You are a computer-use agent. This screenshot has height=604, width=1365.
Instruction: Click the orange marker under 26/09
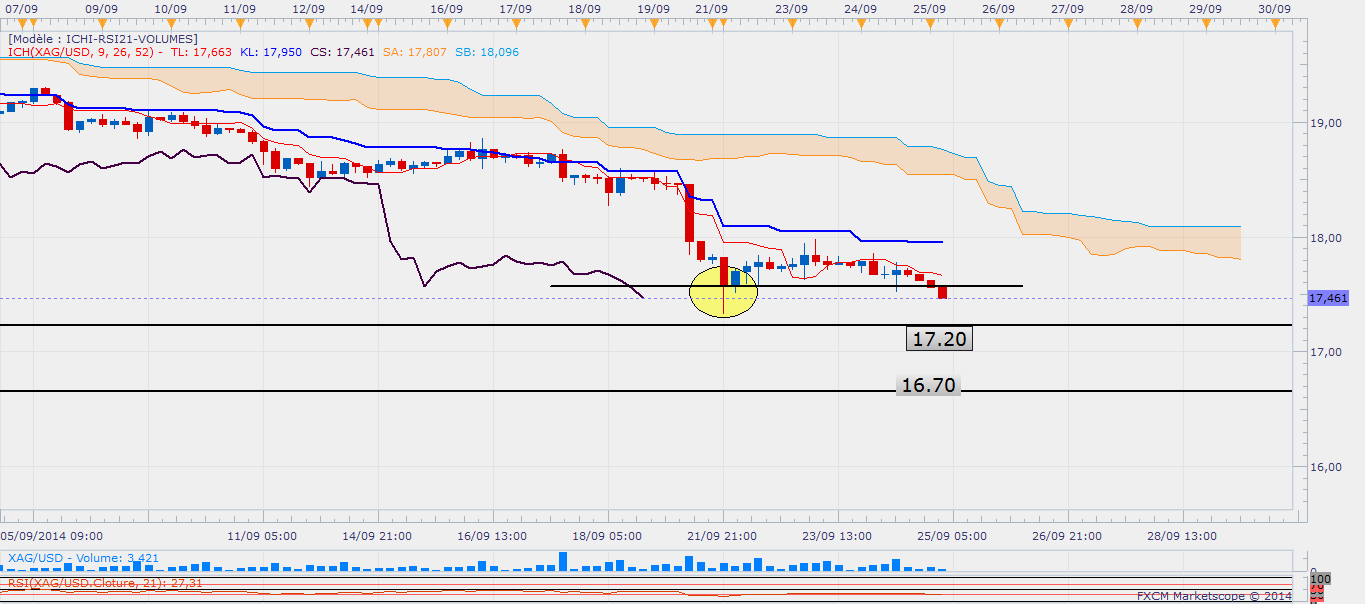[998, 23]
